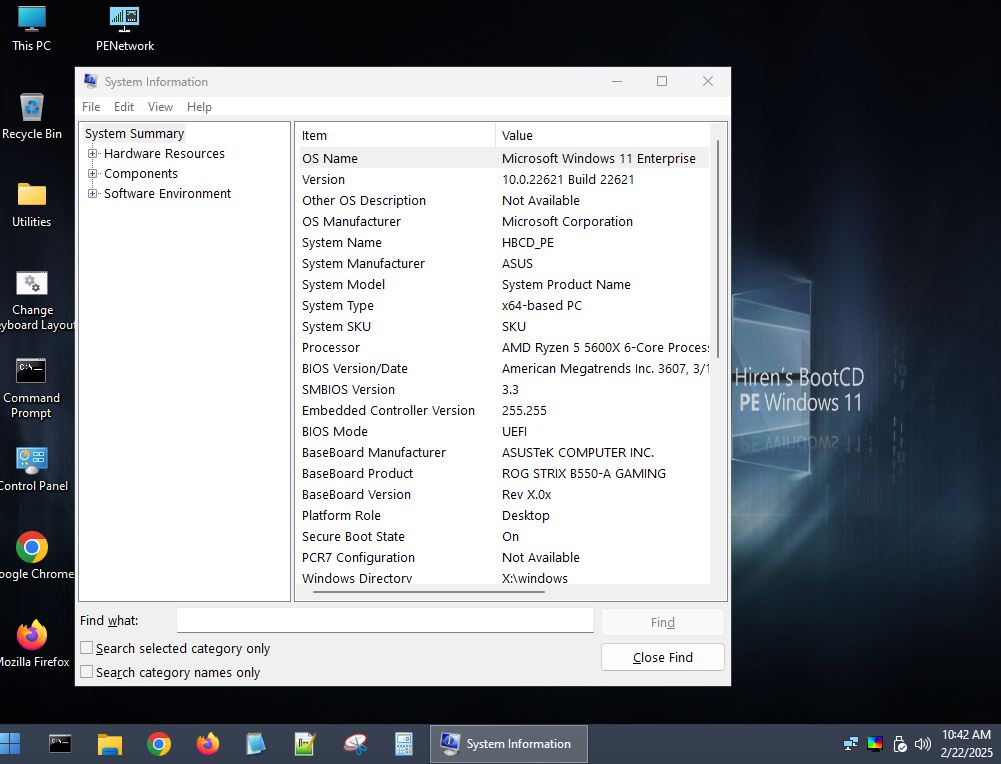The height and width of the screenshot is (764, 1001).
Task: Select the SMBIOS Version row
Action: pos(504,389)
